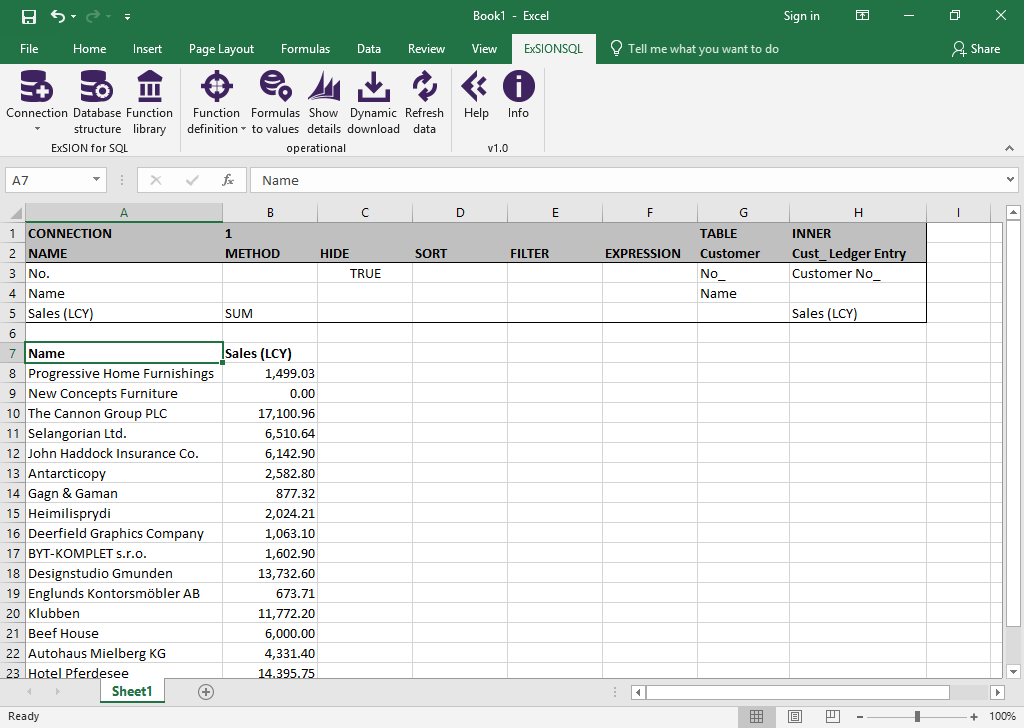Expand the formula bar
The height and width of the screenshot is (728, 1024).
1010,180
